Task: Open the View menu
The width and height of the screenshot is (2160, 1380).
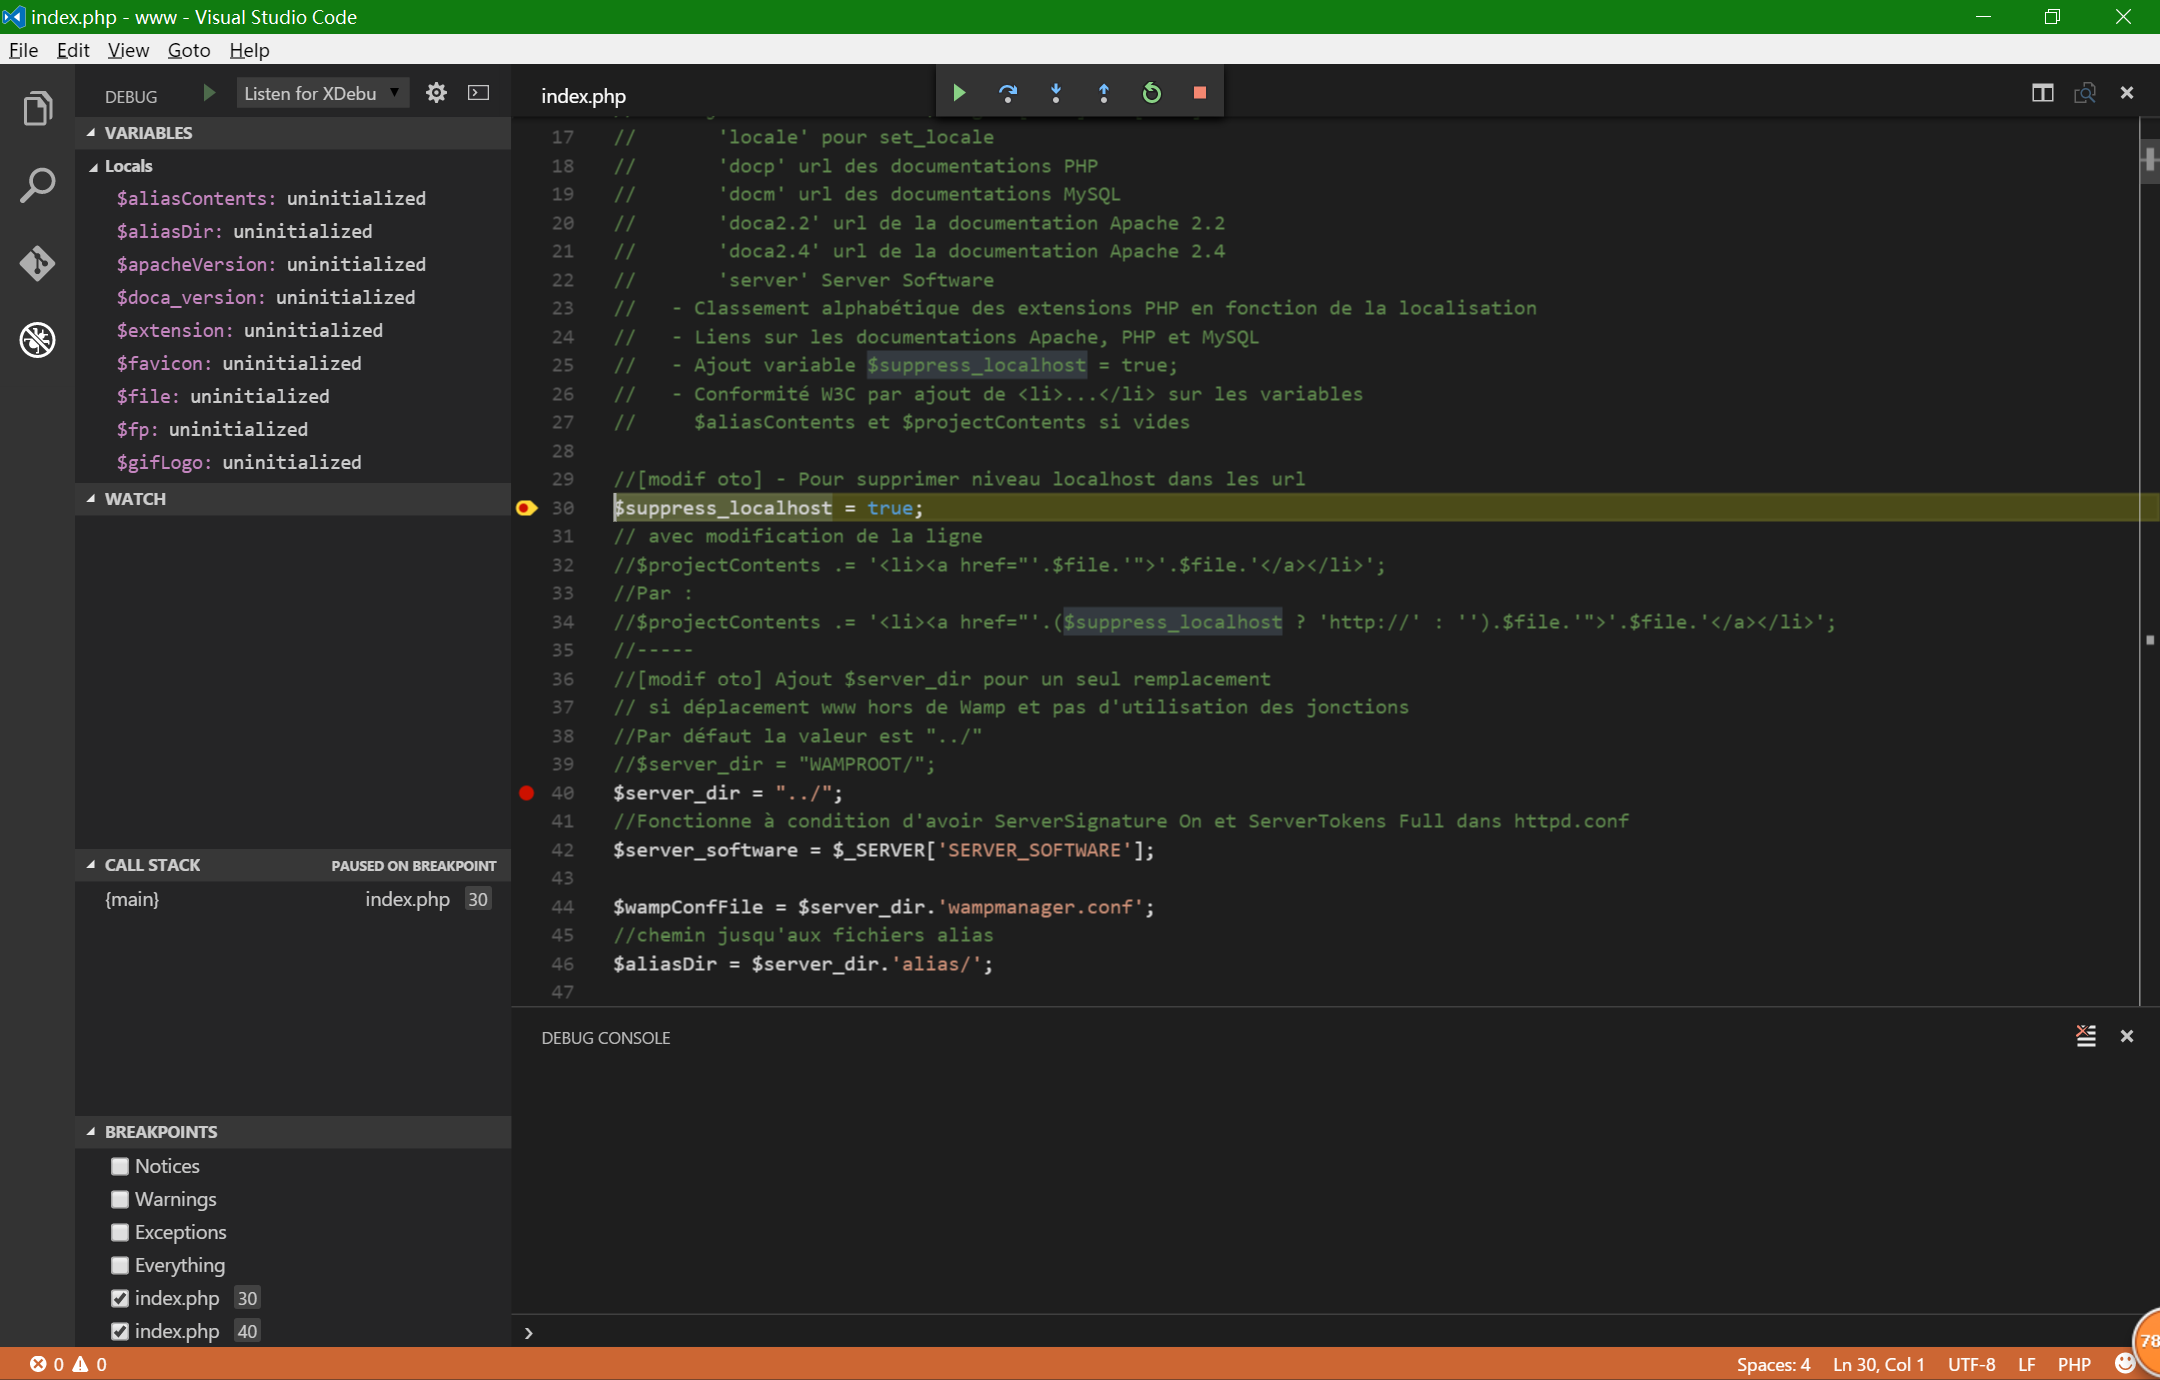Action: pos(128,50)
